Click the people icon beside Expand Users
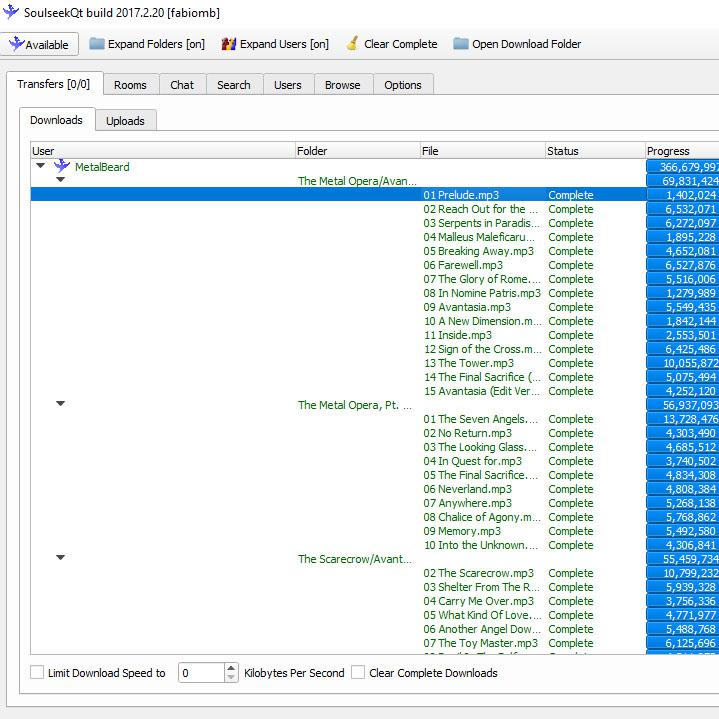Screen dimensions: 719x719 pyautogui.click(x=229, y=44)
